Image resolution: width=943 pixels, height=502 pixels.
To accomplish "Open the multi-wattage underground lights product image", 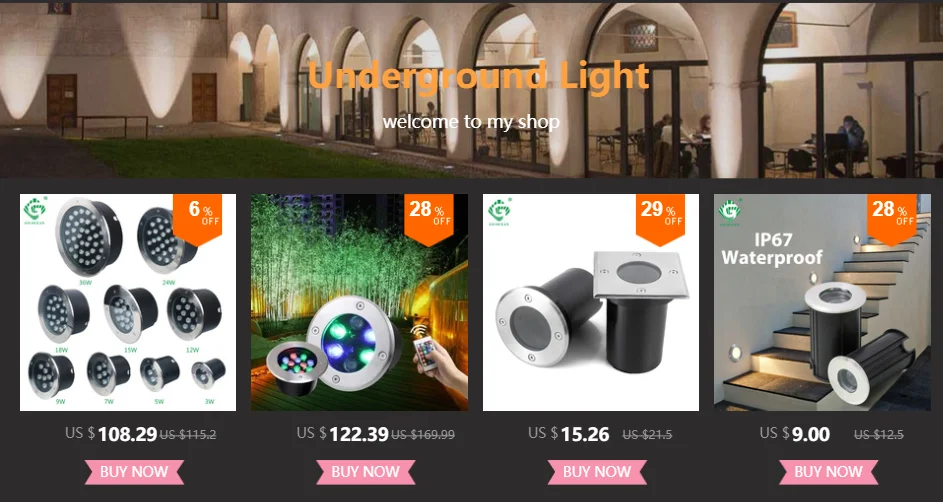I will [x=128, y=302].
